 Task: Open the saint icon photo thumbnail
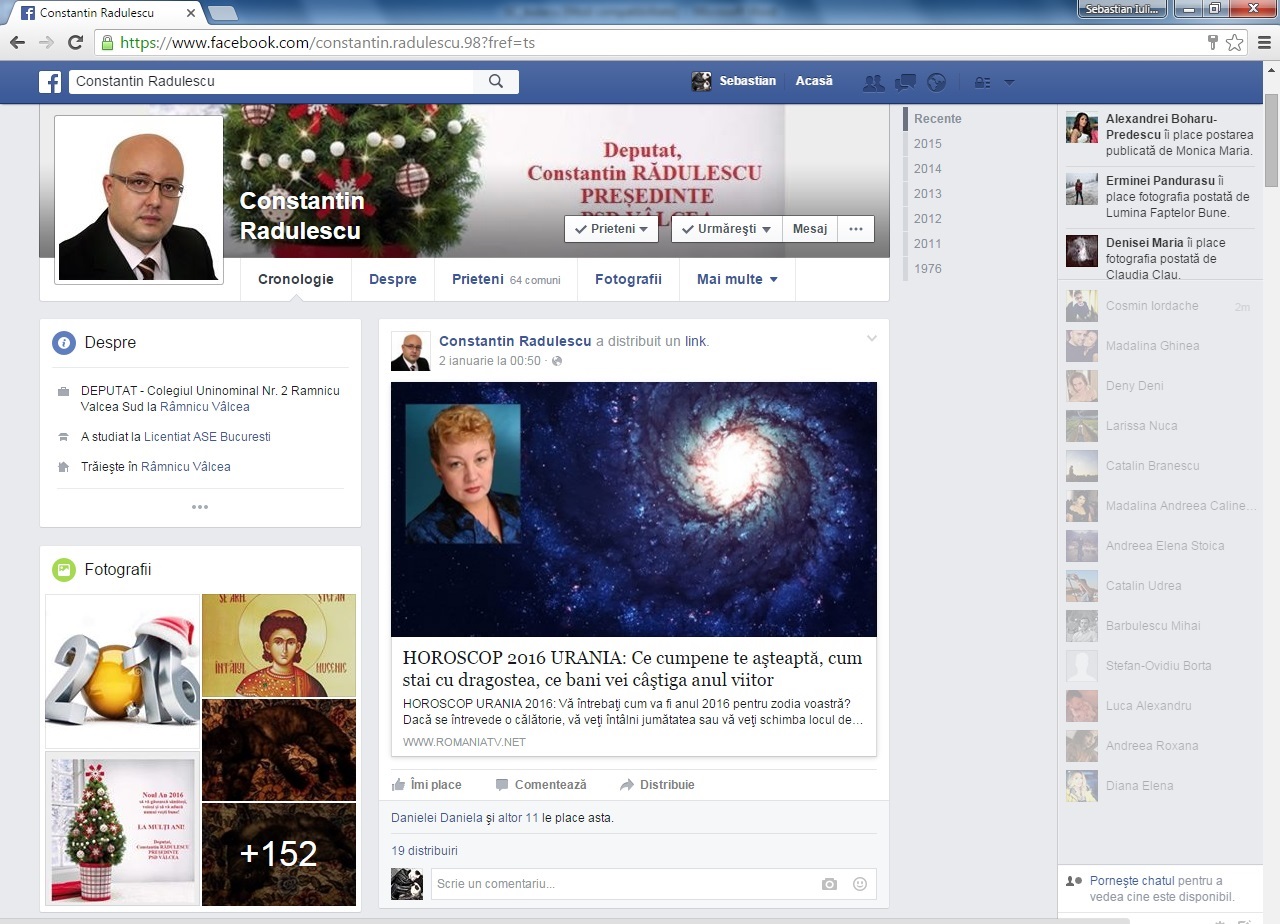279,645
